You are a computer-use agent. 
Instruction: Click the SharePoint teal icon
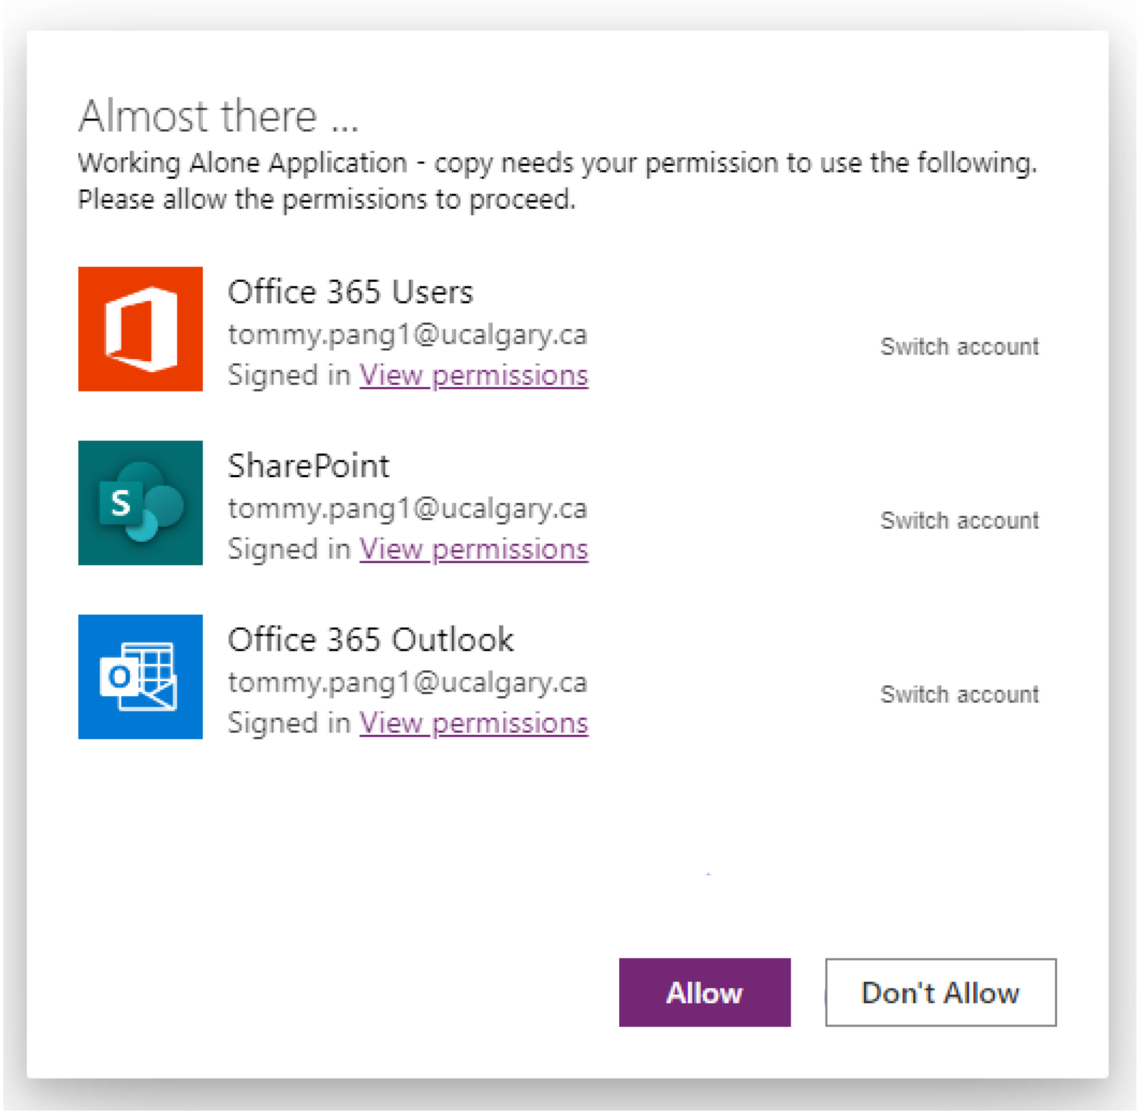pos(140,502)
